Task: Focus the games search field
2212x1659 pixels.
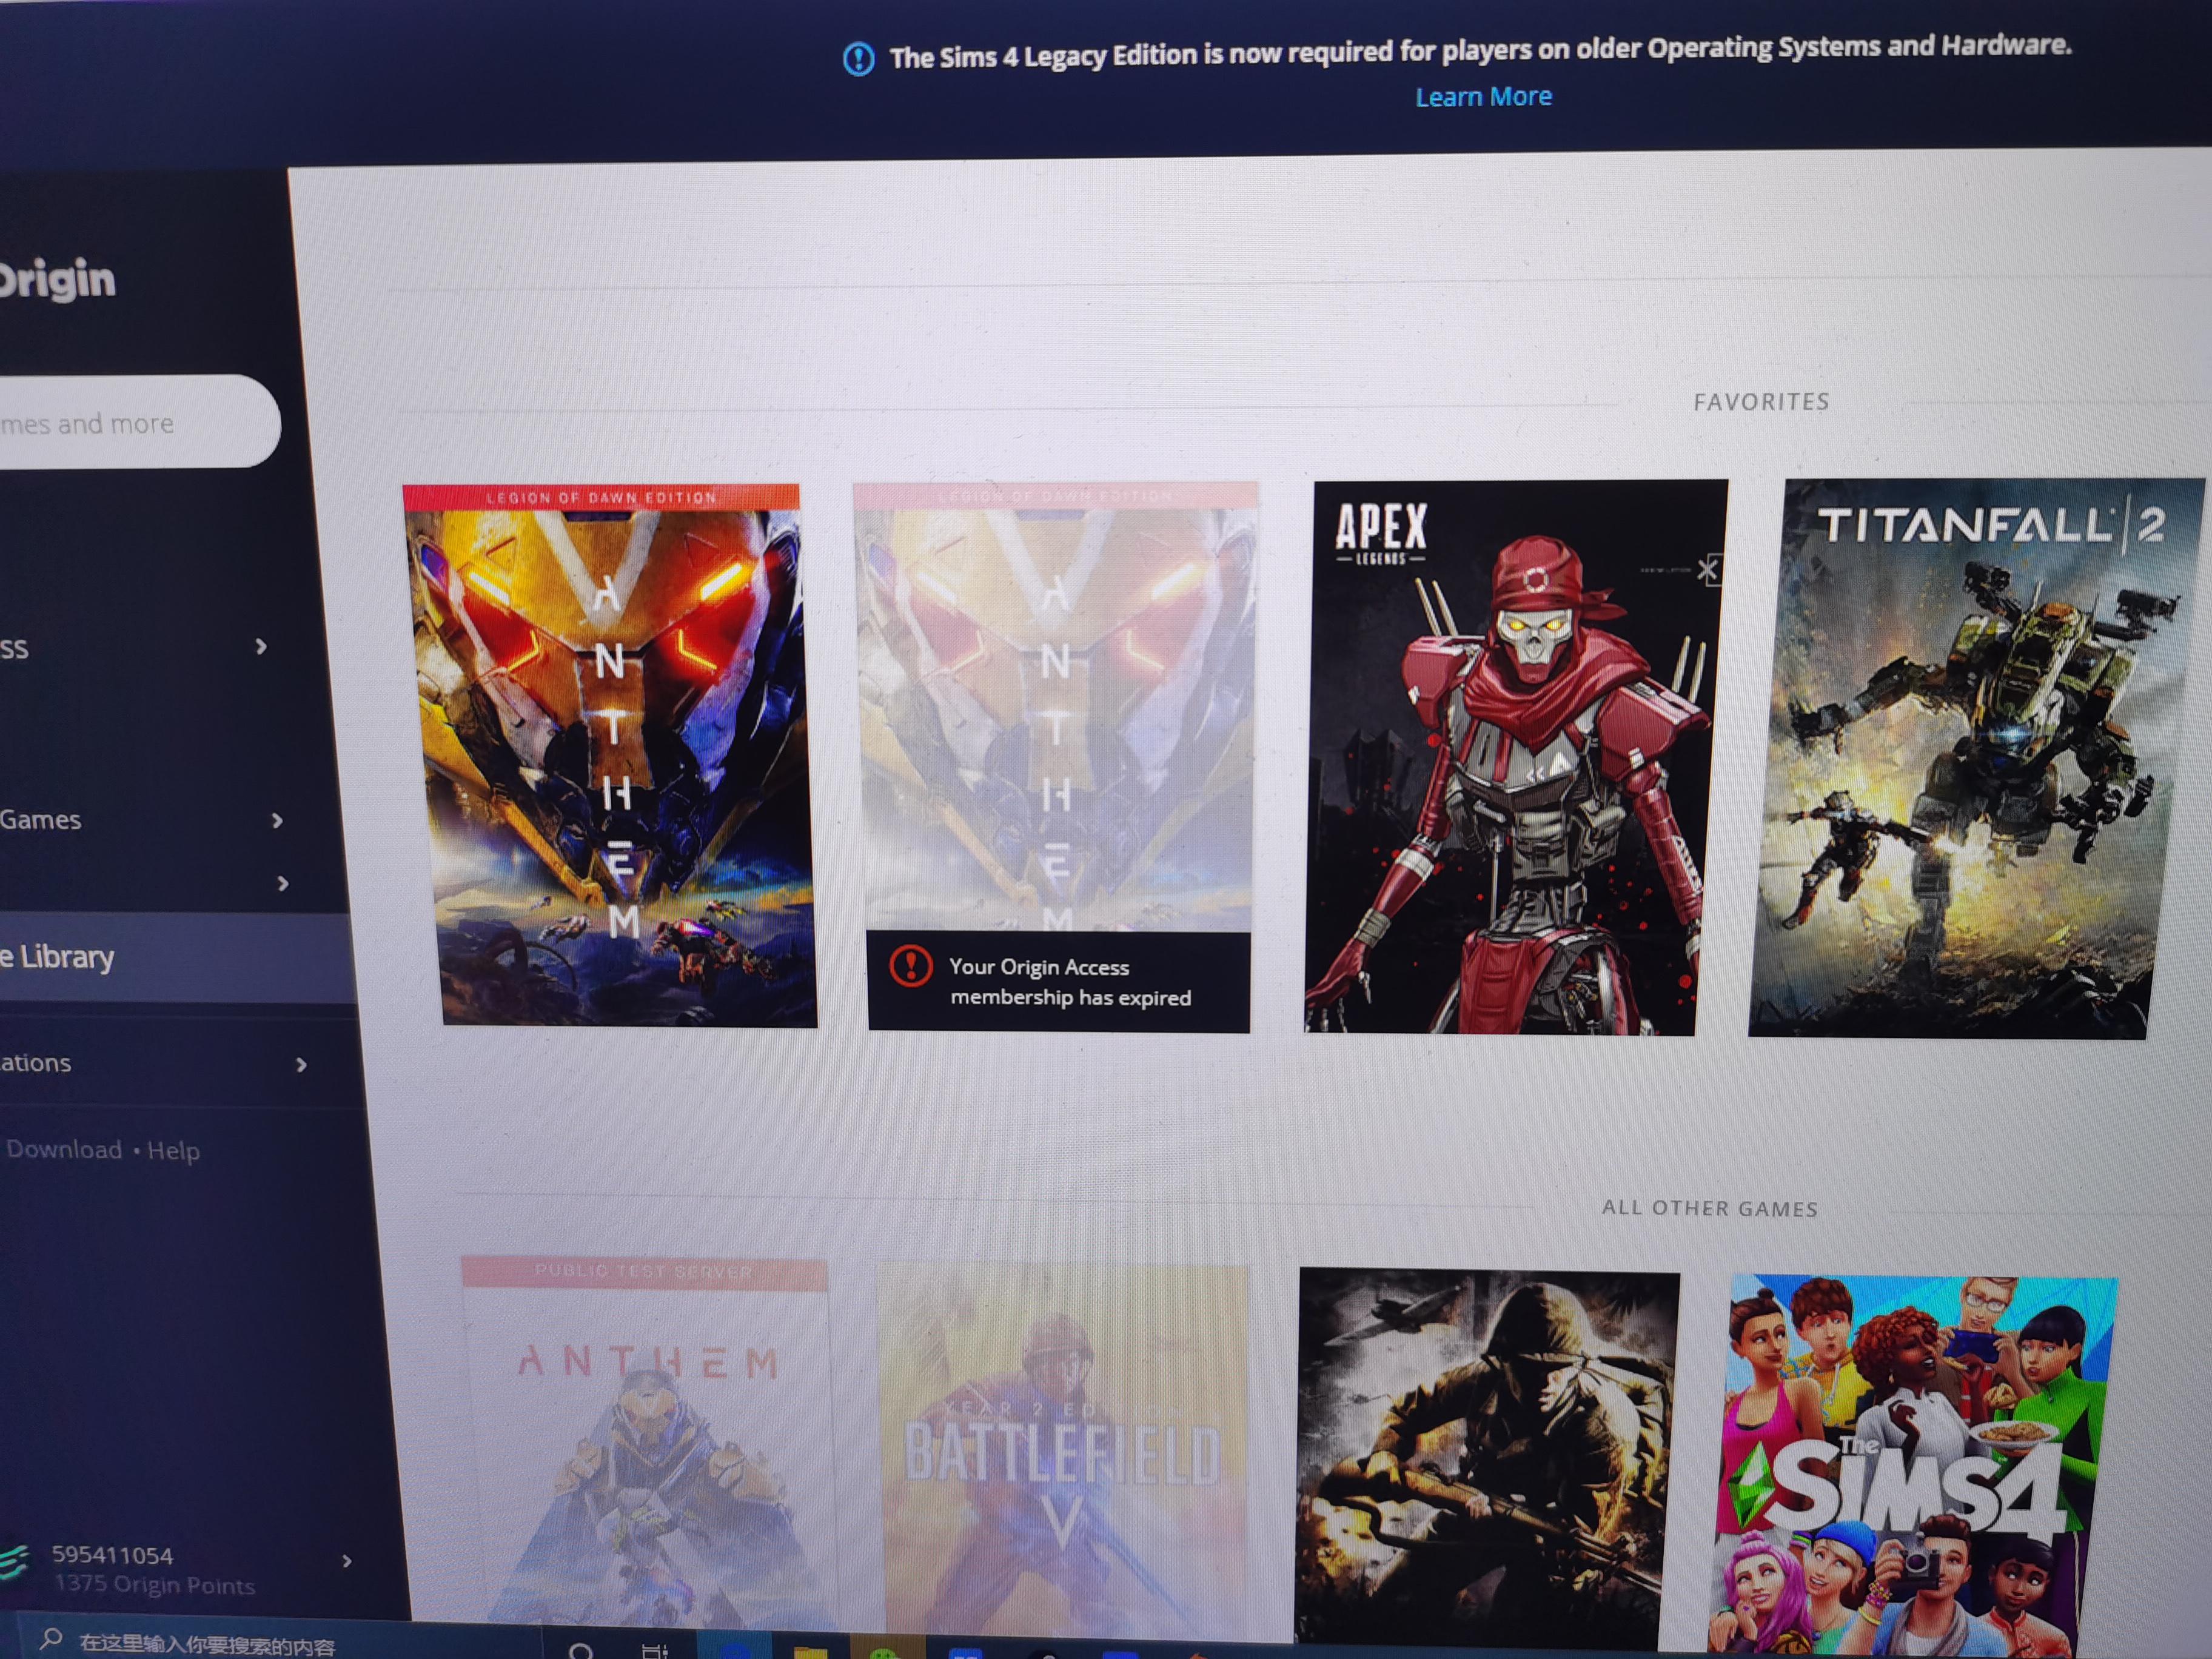Action: pos(138,422)
